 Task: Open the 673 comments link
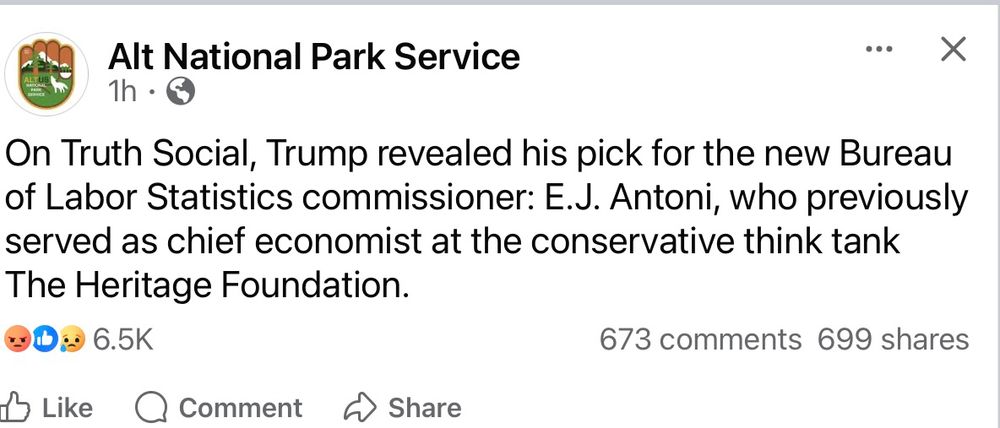700,339
